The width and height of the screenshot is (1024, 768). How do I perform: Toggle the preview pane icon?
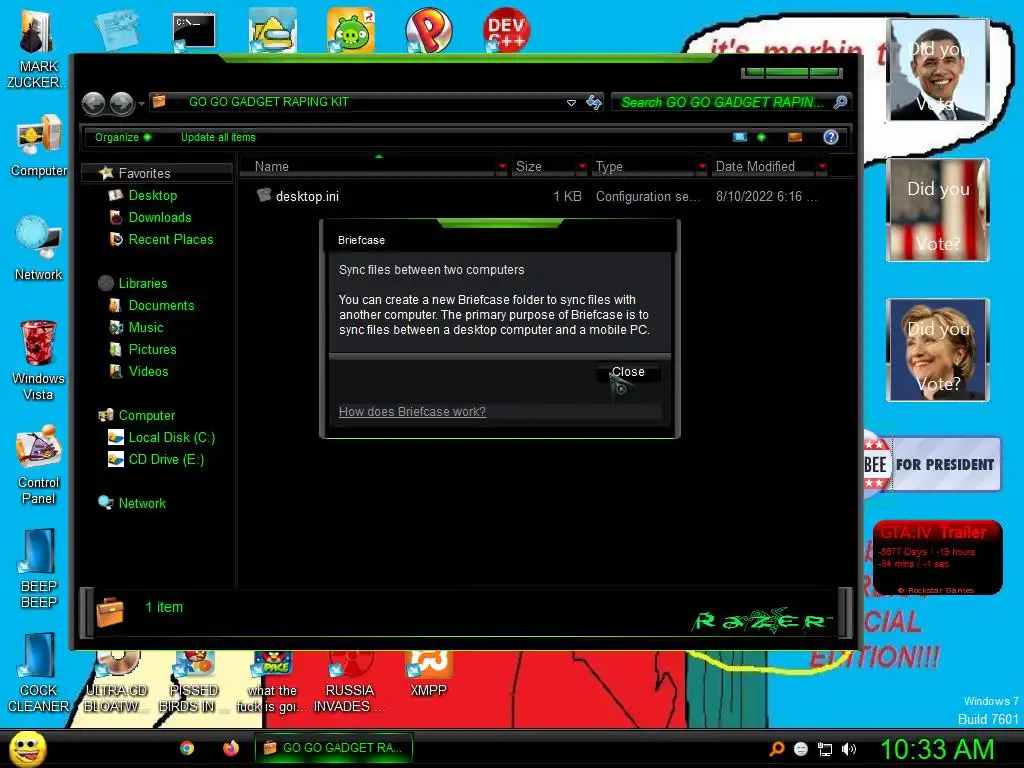coord(795,137)
